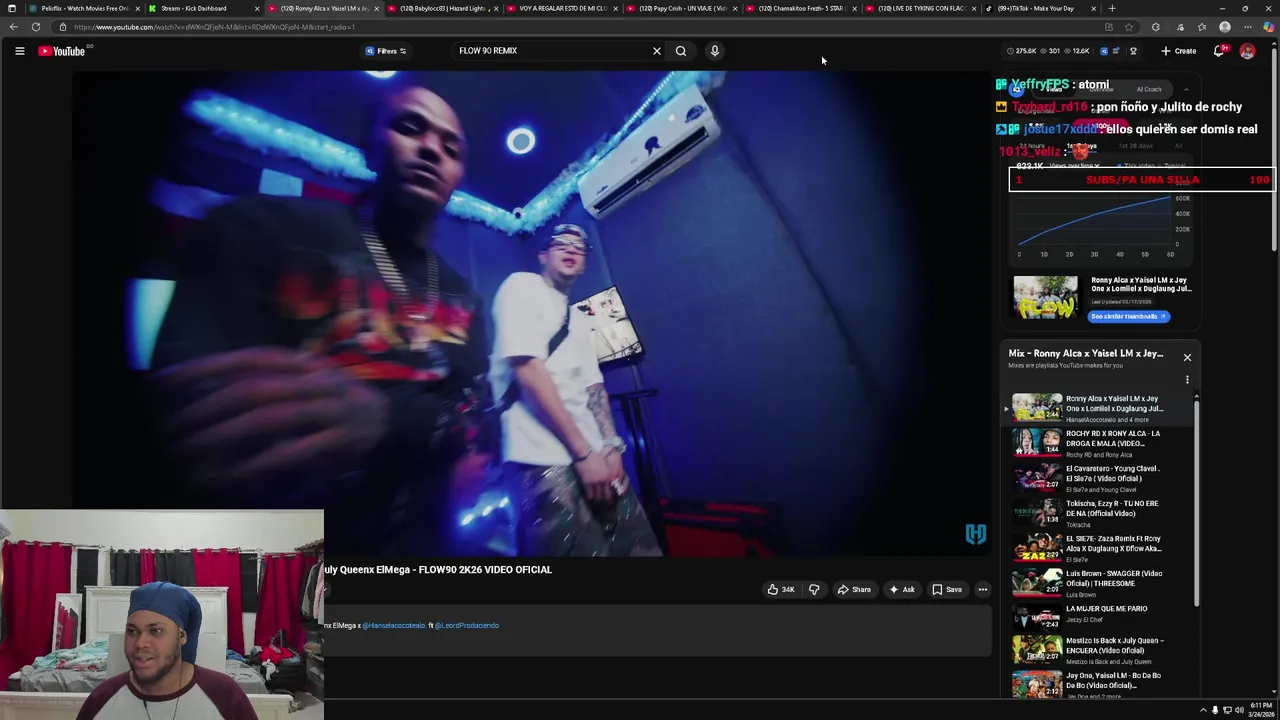Image resolution: width=1280 pixels, height=720 pixels.
Task: Open the YouTube guide hamburger menu
Action: point(19,51)
